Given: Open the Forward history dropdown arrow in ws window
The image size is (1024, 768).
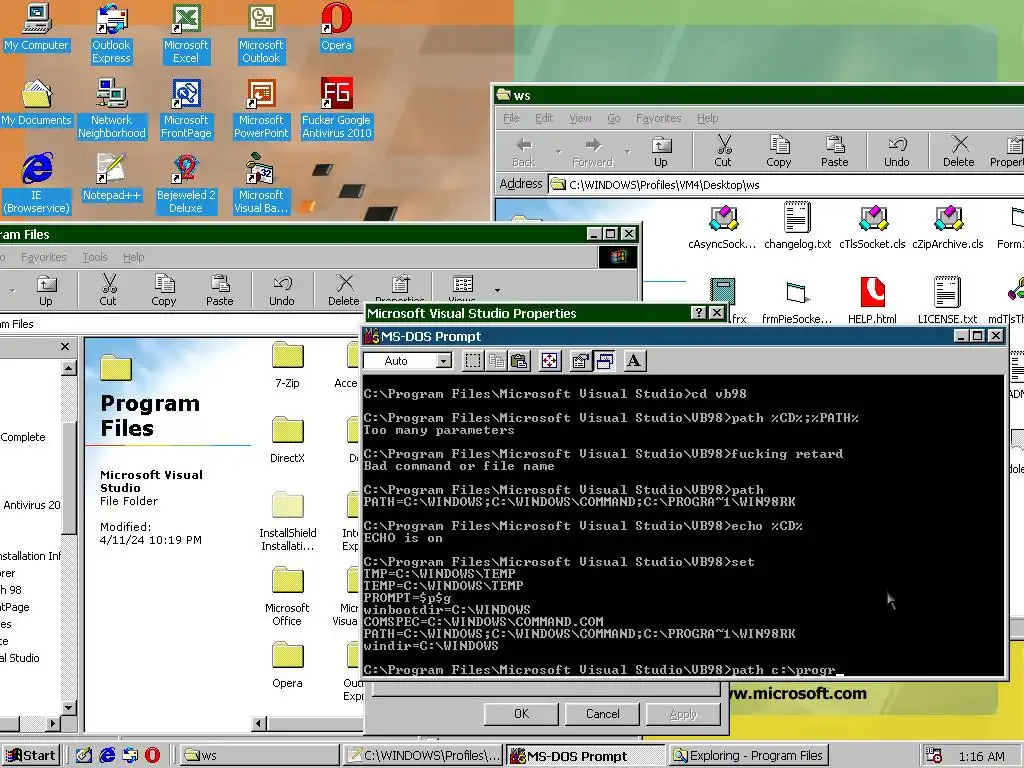Looking at the screenshot, I should [628, 152].
